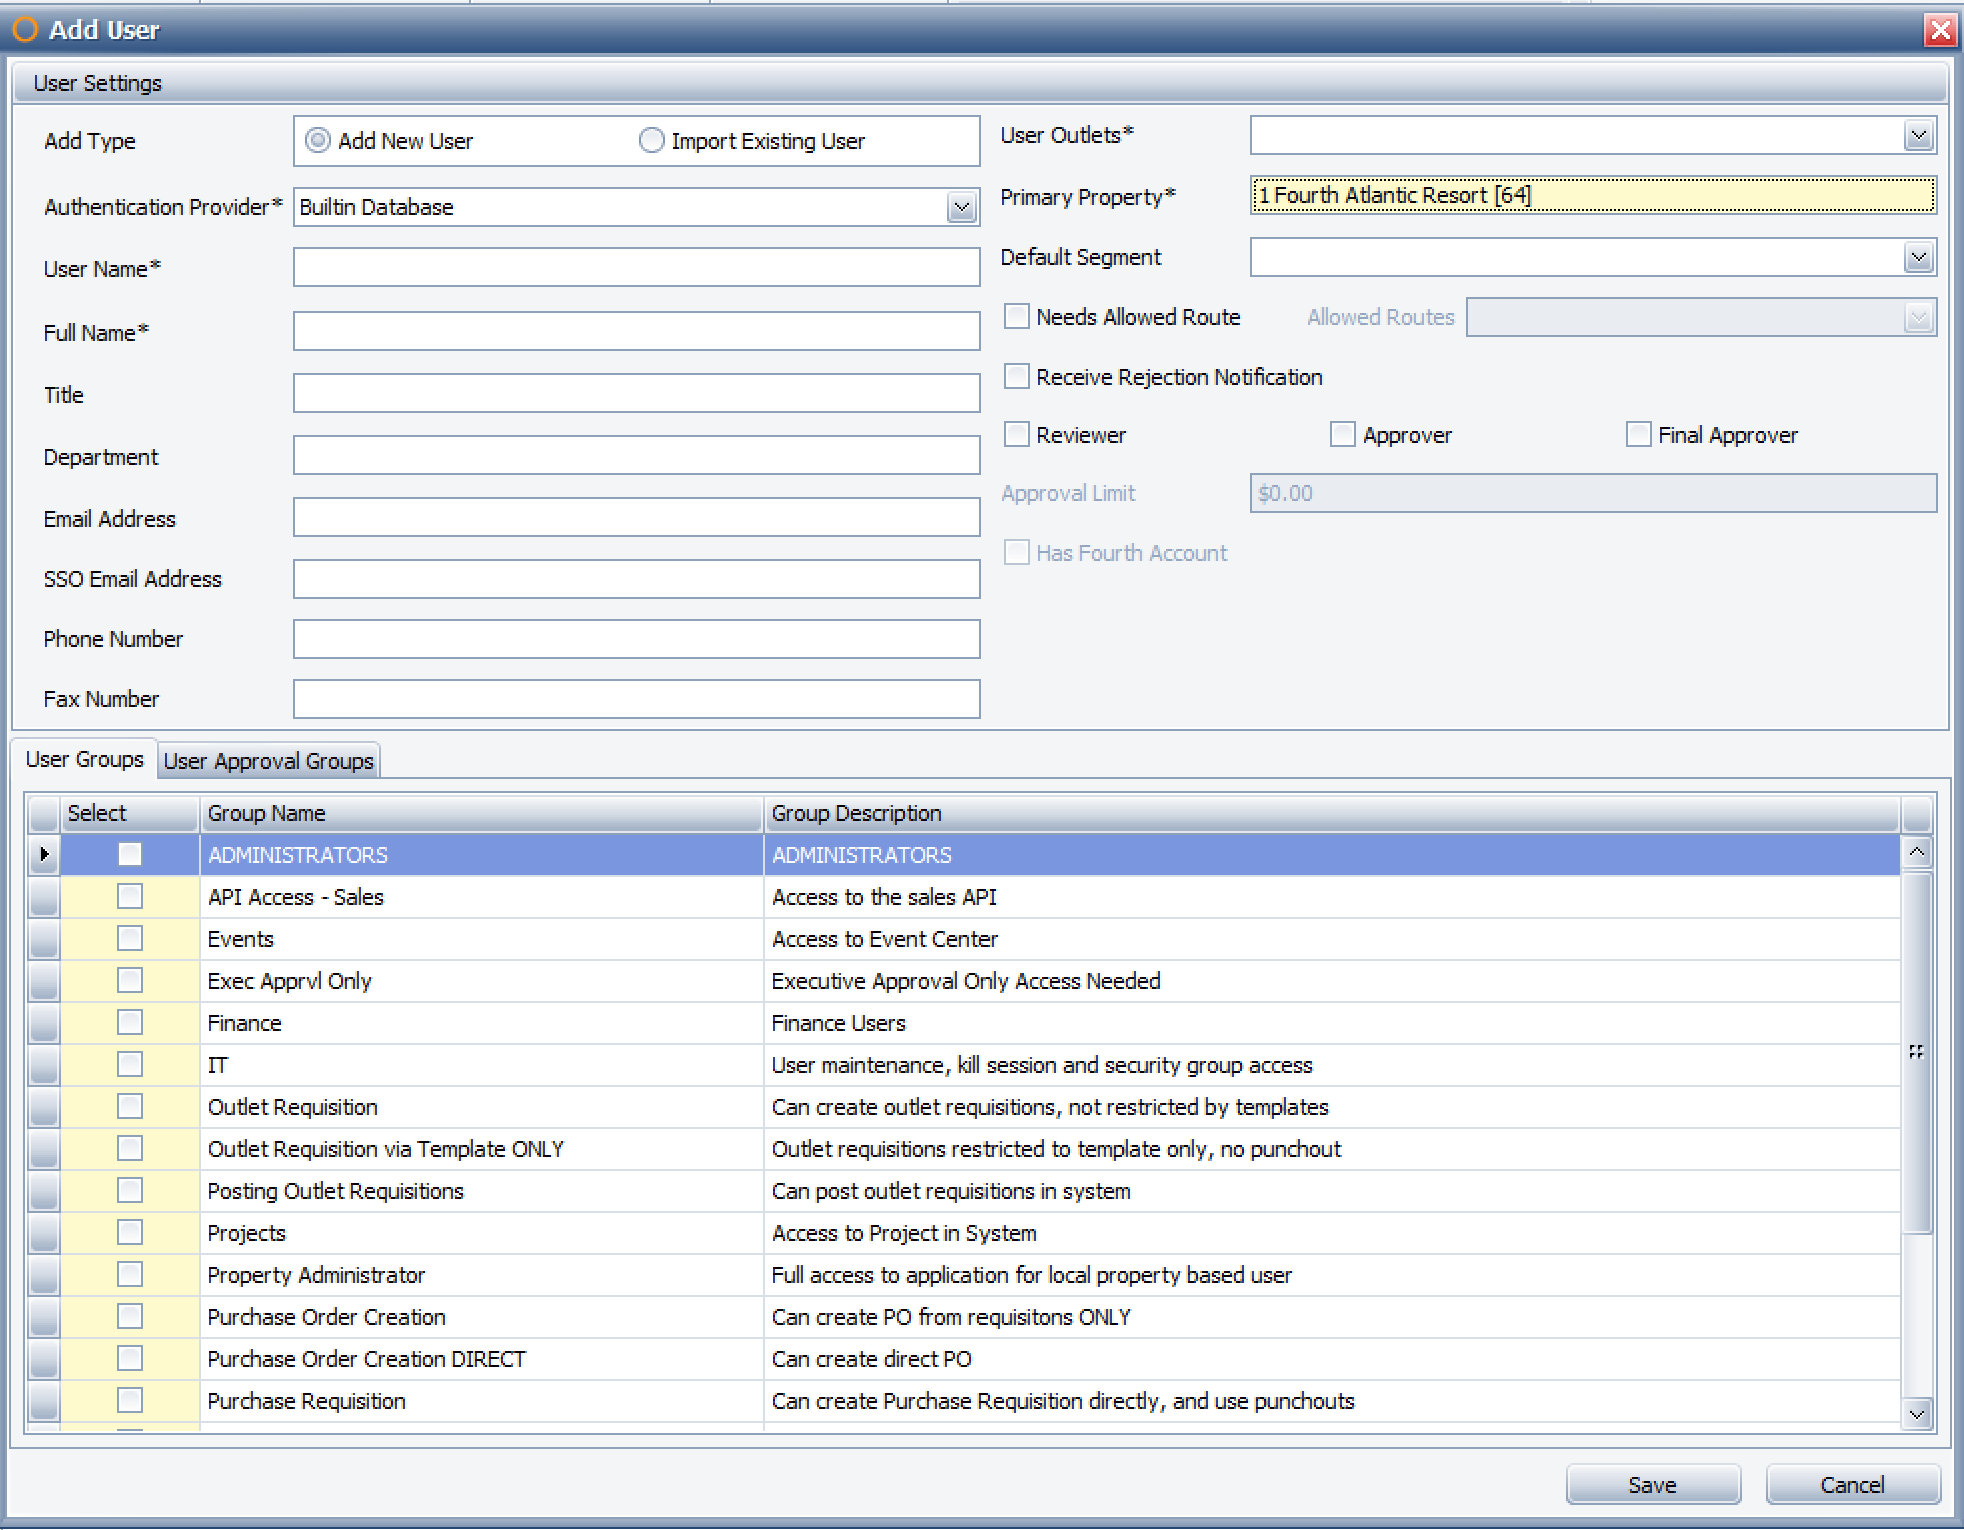
Task: Close the Add User dialog window
Action: (x=1939, y=30)
